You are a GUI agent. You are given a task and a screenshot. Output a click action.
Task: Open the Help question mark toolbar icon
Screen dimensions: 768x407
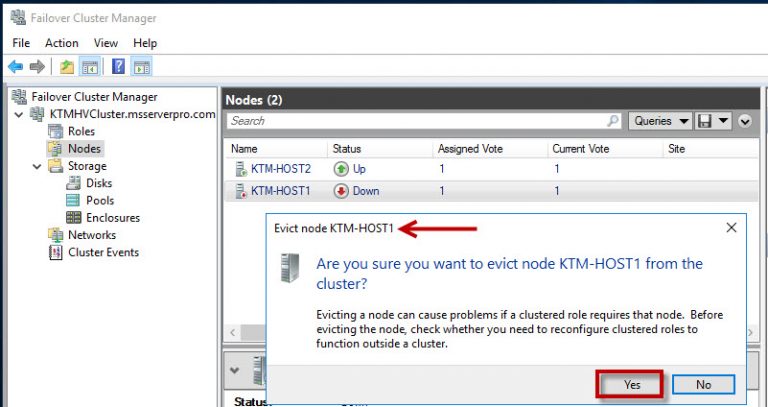click(x=118, y=66)
